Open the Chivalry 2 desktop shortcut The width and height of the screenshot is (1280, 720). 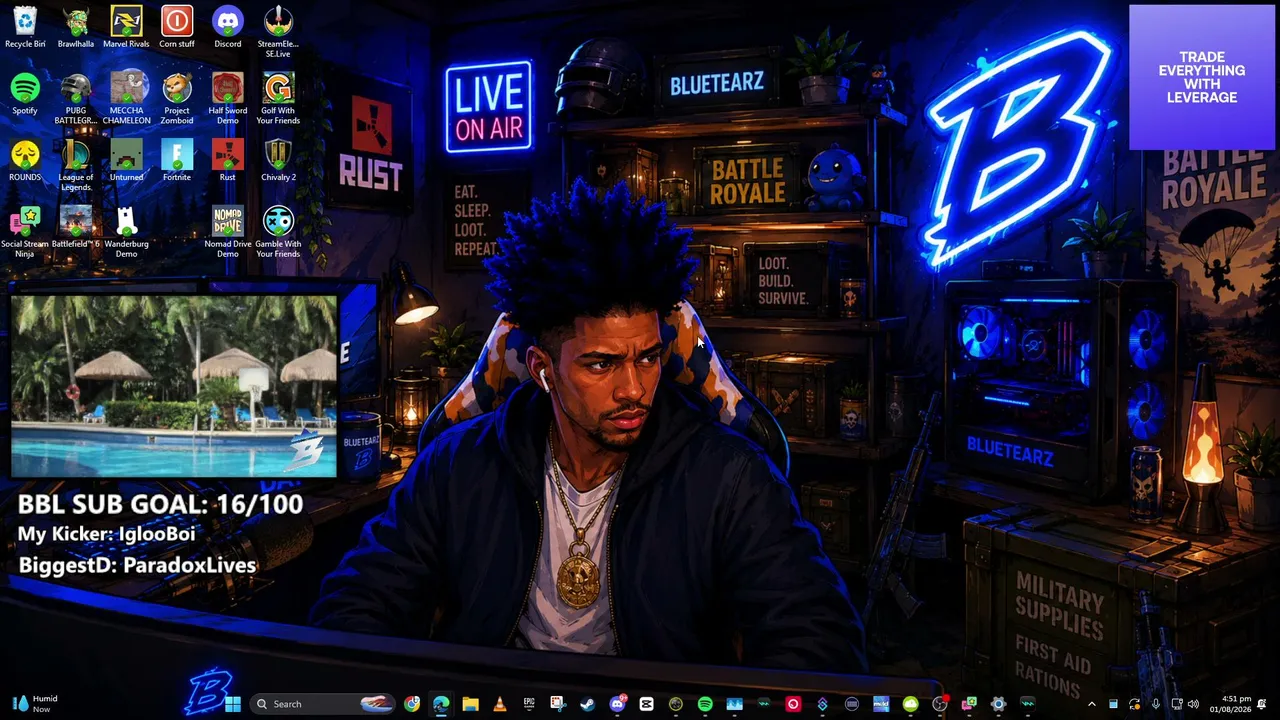[x=278, y=160]
